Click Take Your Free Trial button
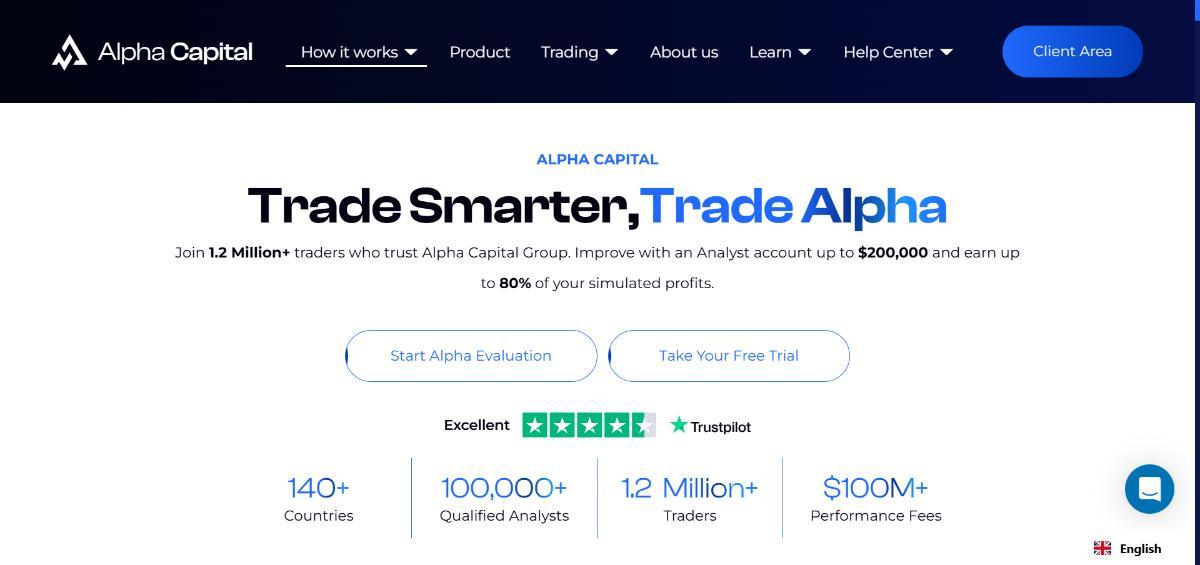This screenshot has width=1200, height=565. point(729,356)
